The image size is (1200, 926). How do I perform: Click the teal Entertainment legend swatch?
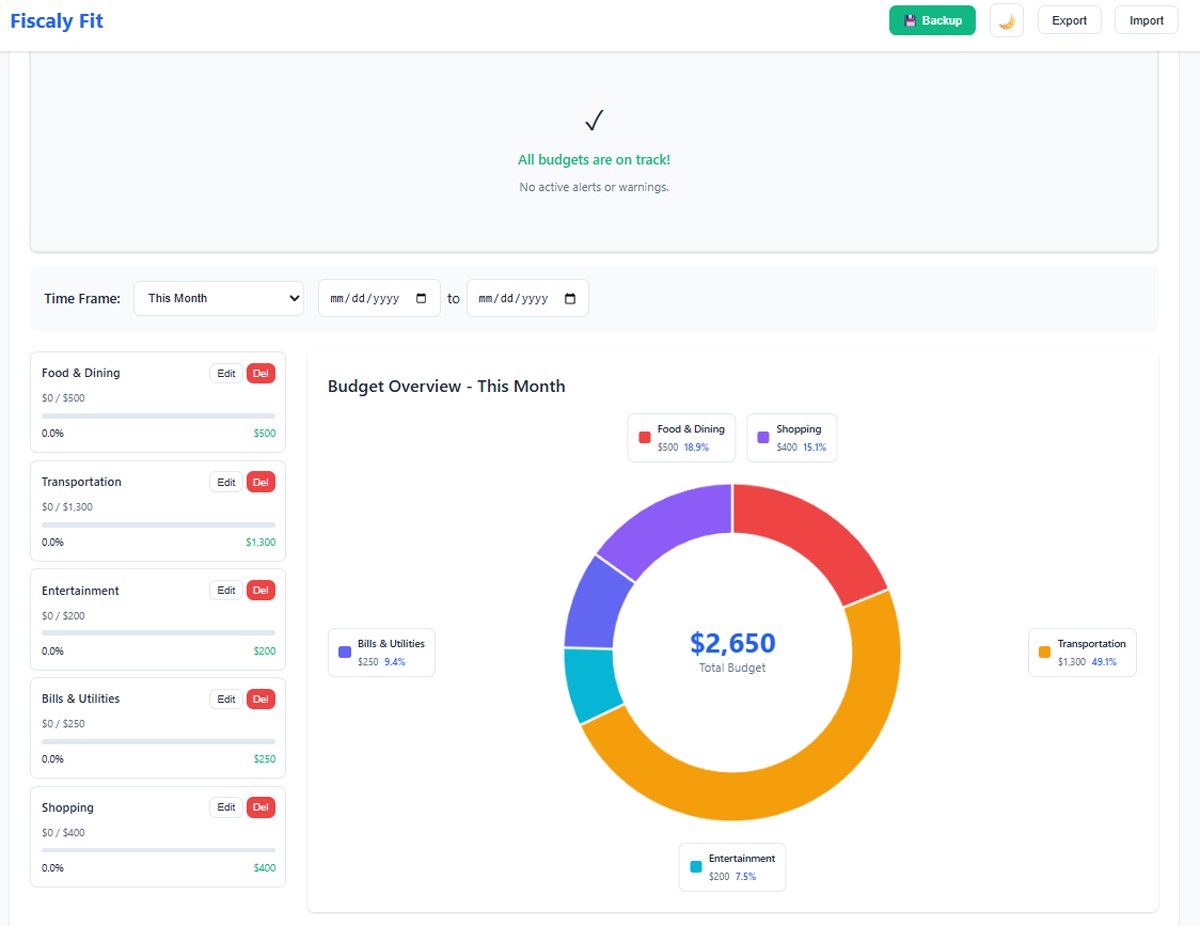[698, 866]
